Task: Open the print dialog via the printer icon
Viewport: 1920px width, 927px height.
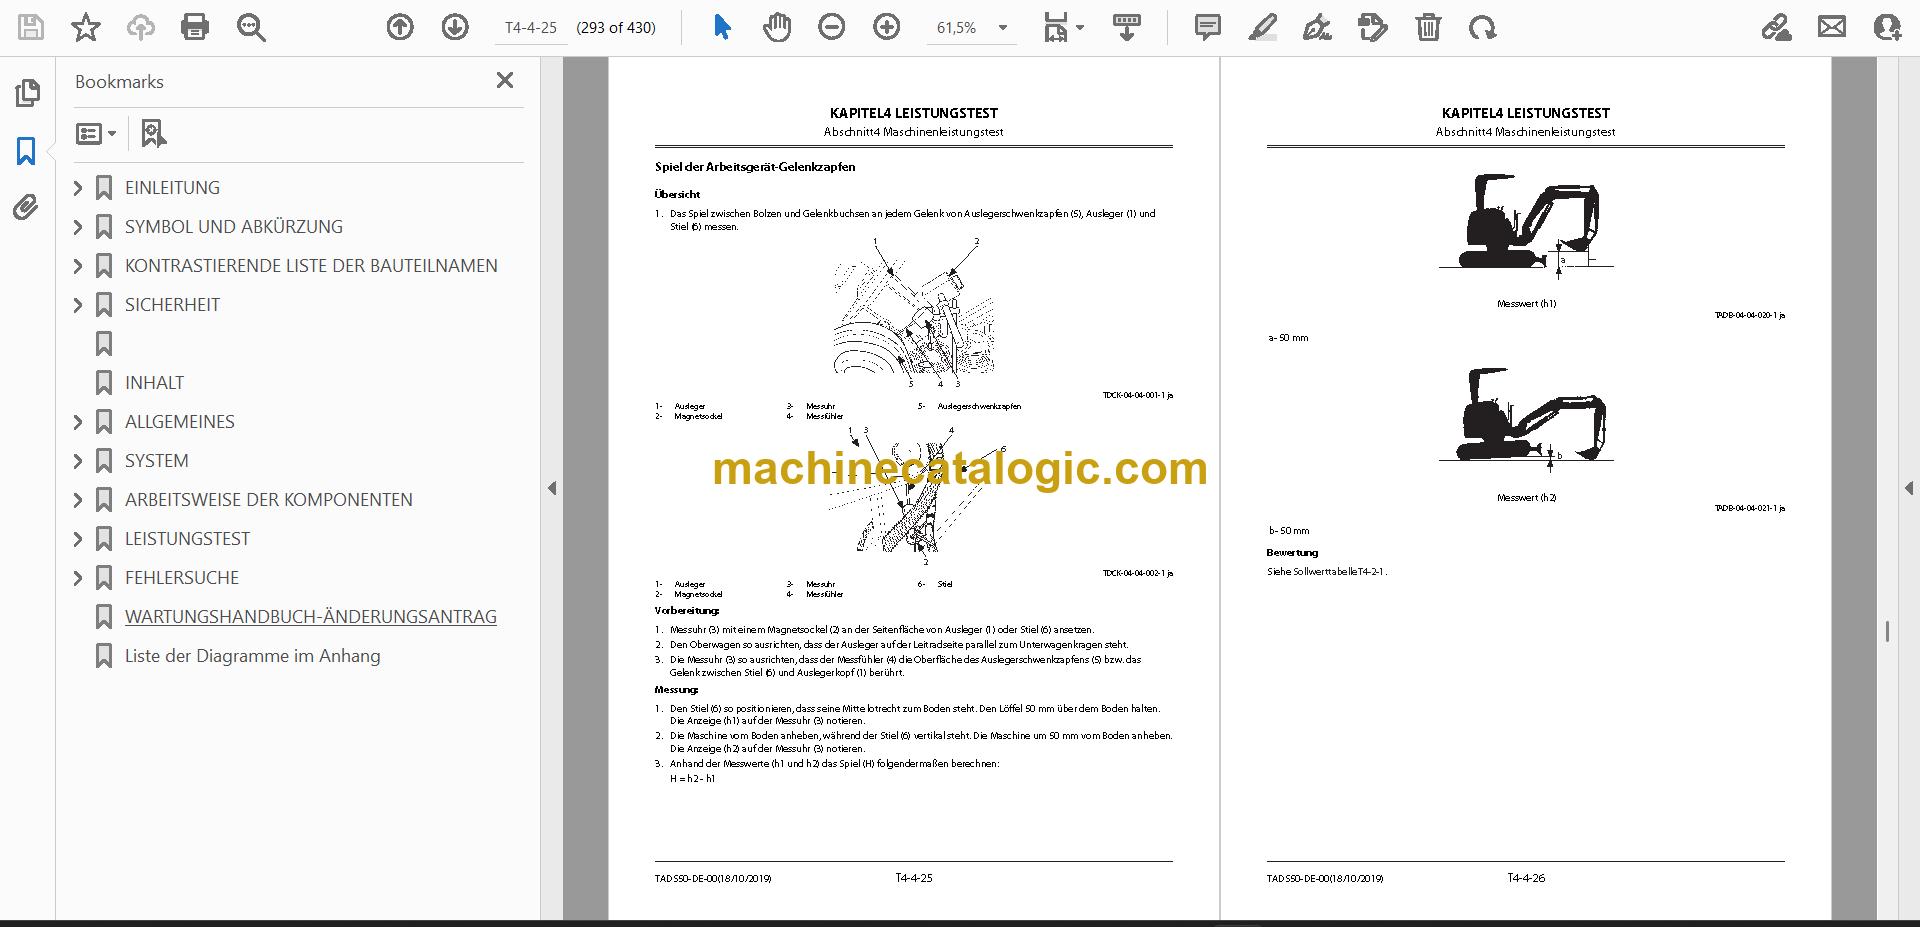Action: click(x=195, y=28)
